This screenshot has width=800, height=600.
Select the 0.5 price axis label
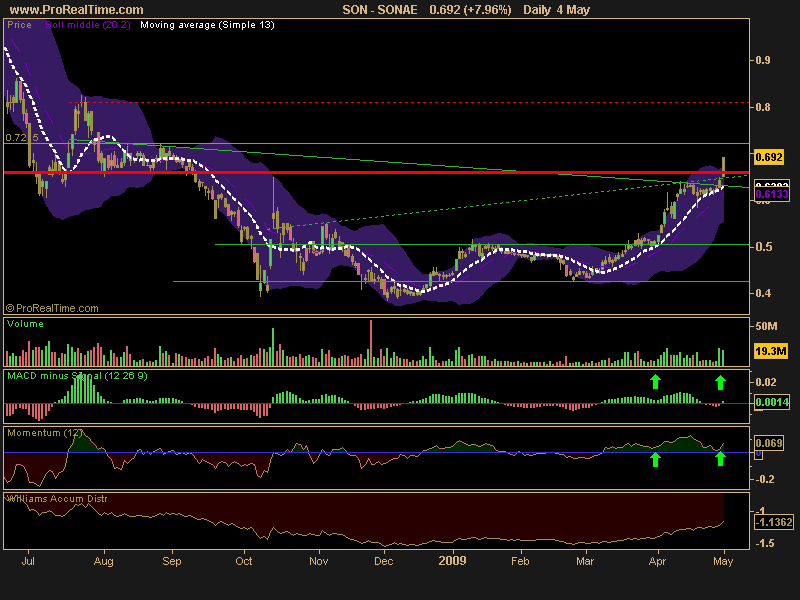[763, 247]
